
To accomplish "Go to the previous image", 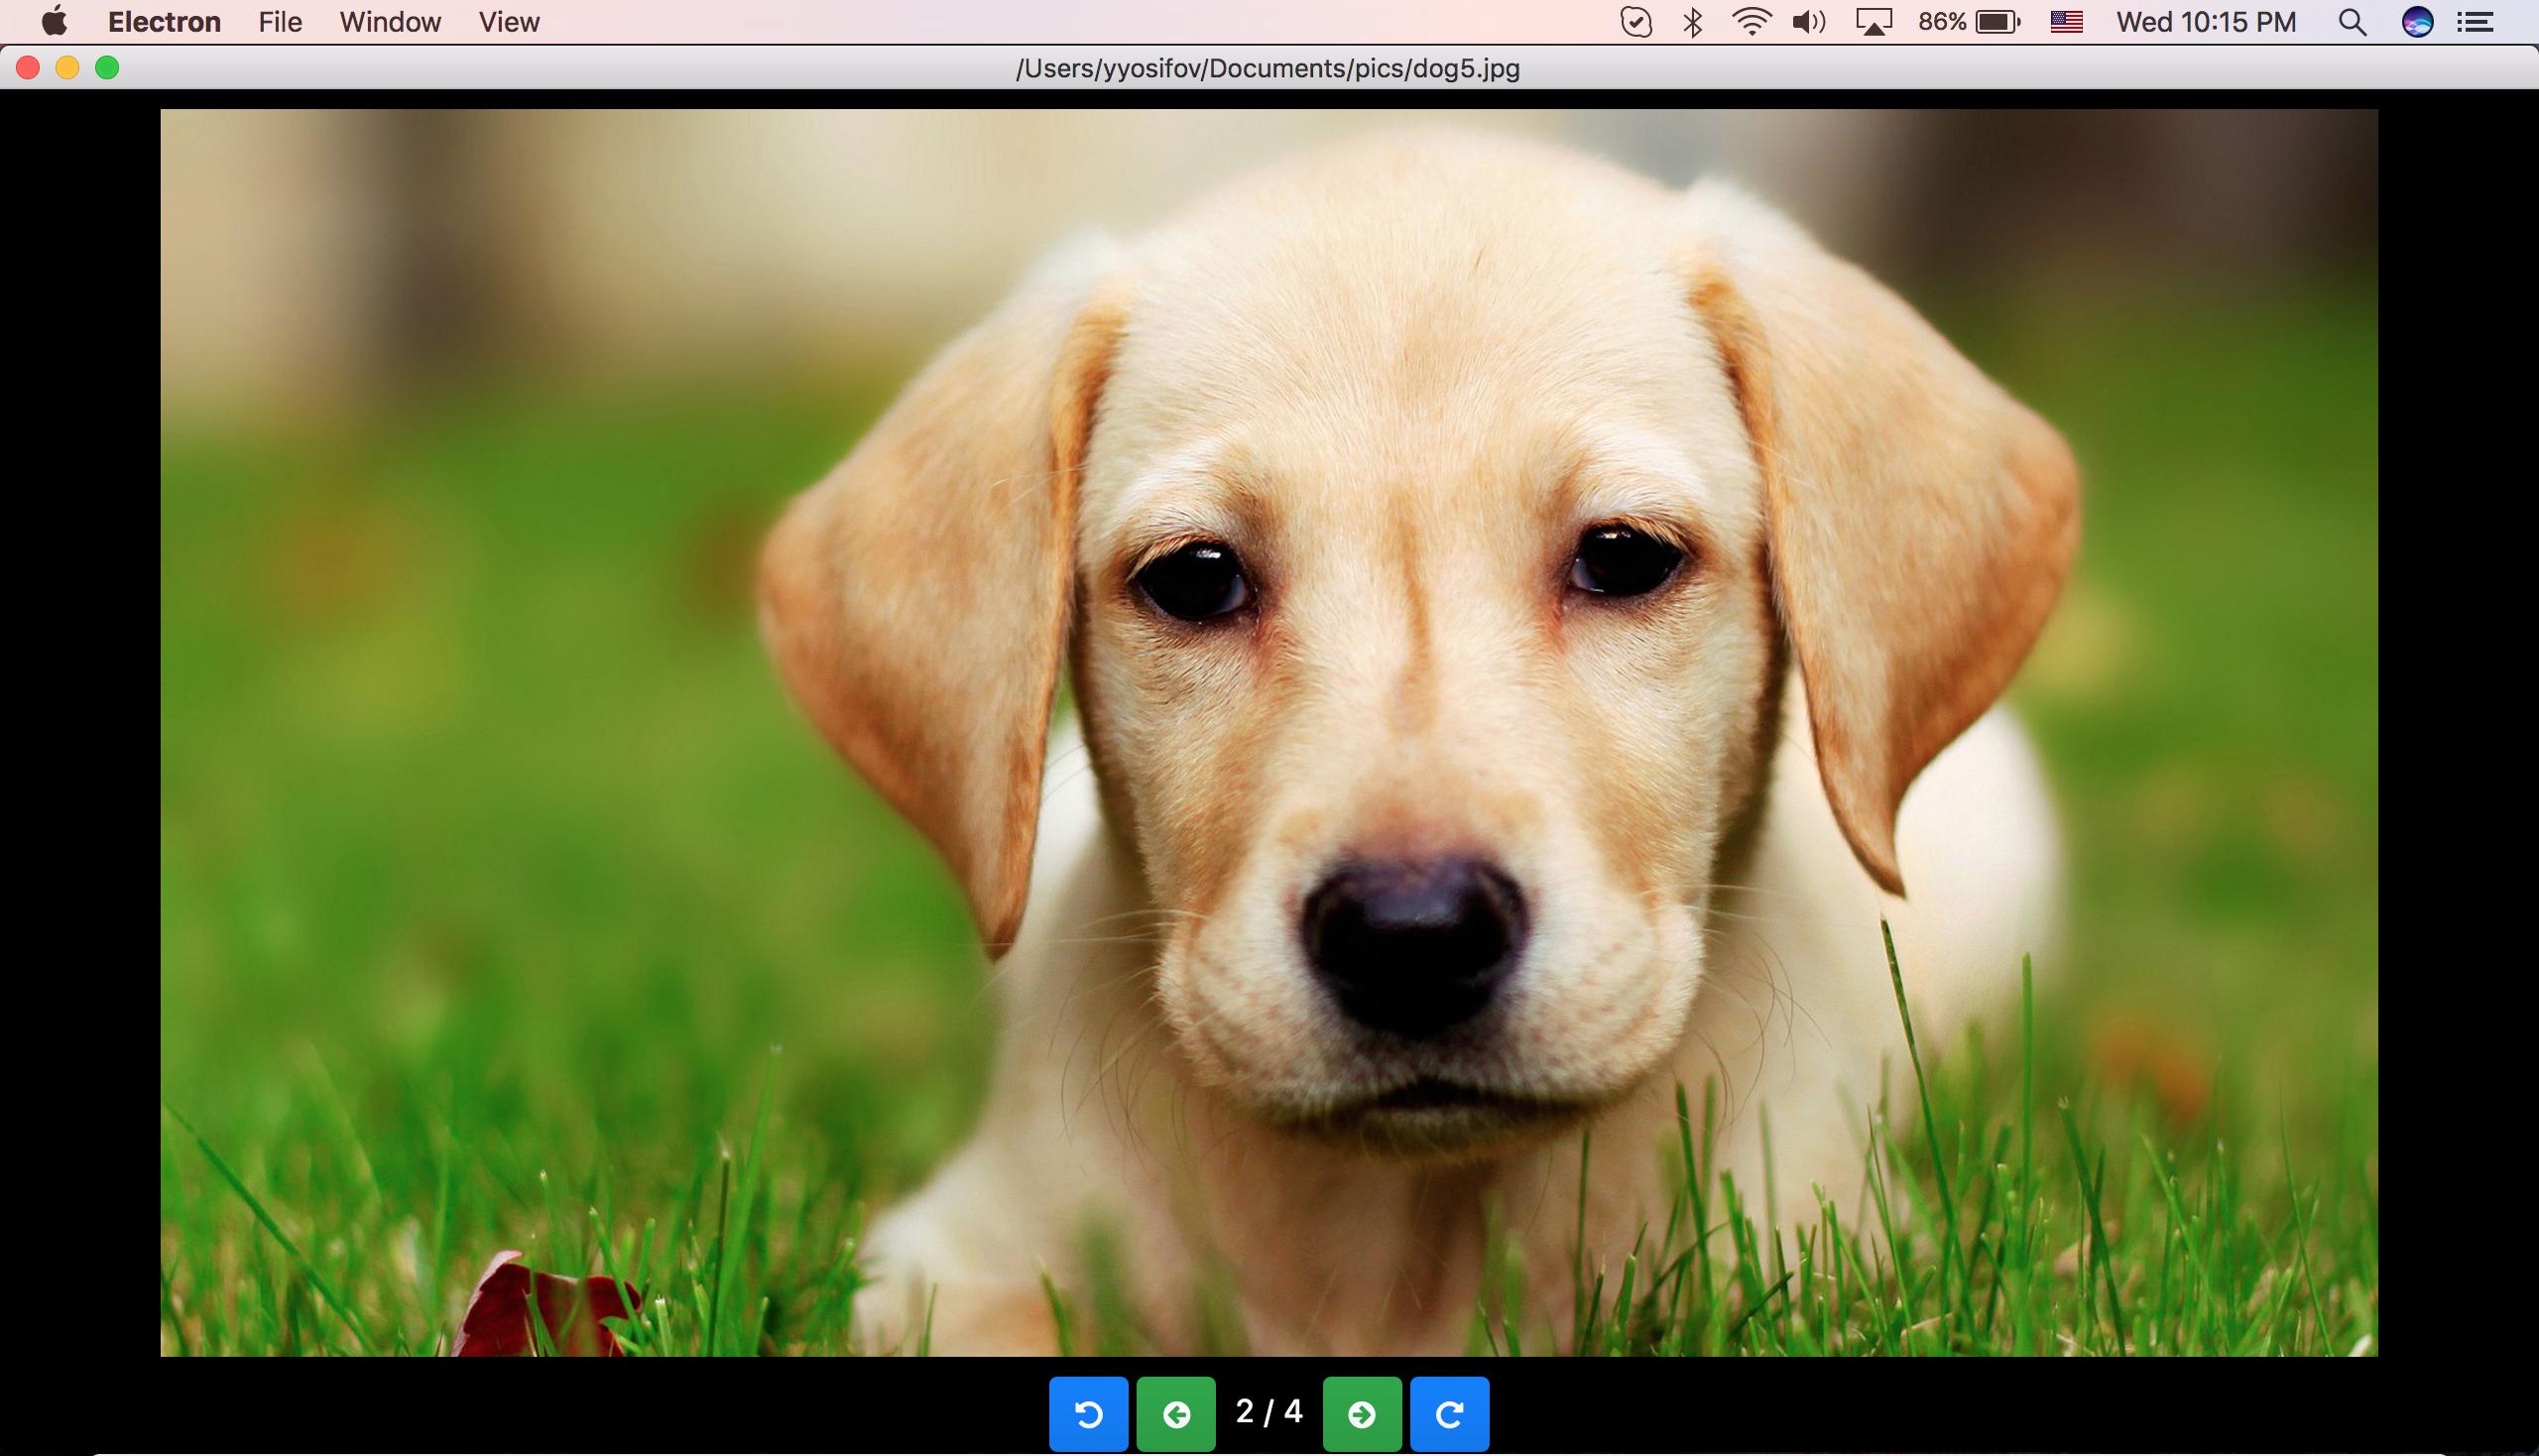I will coord(1177,1414).
